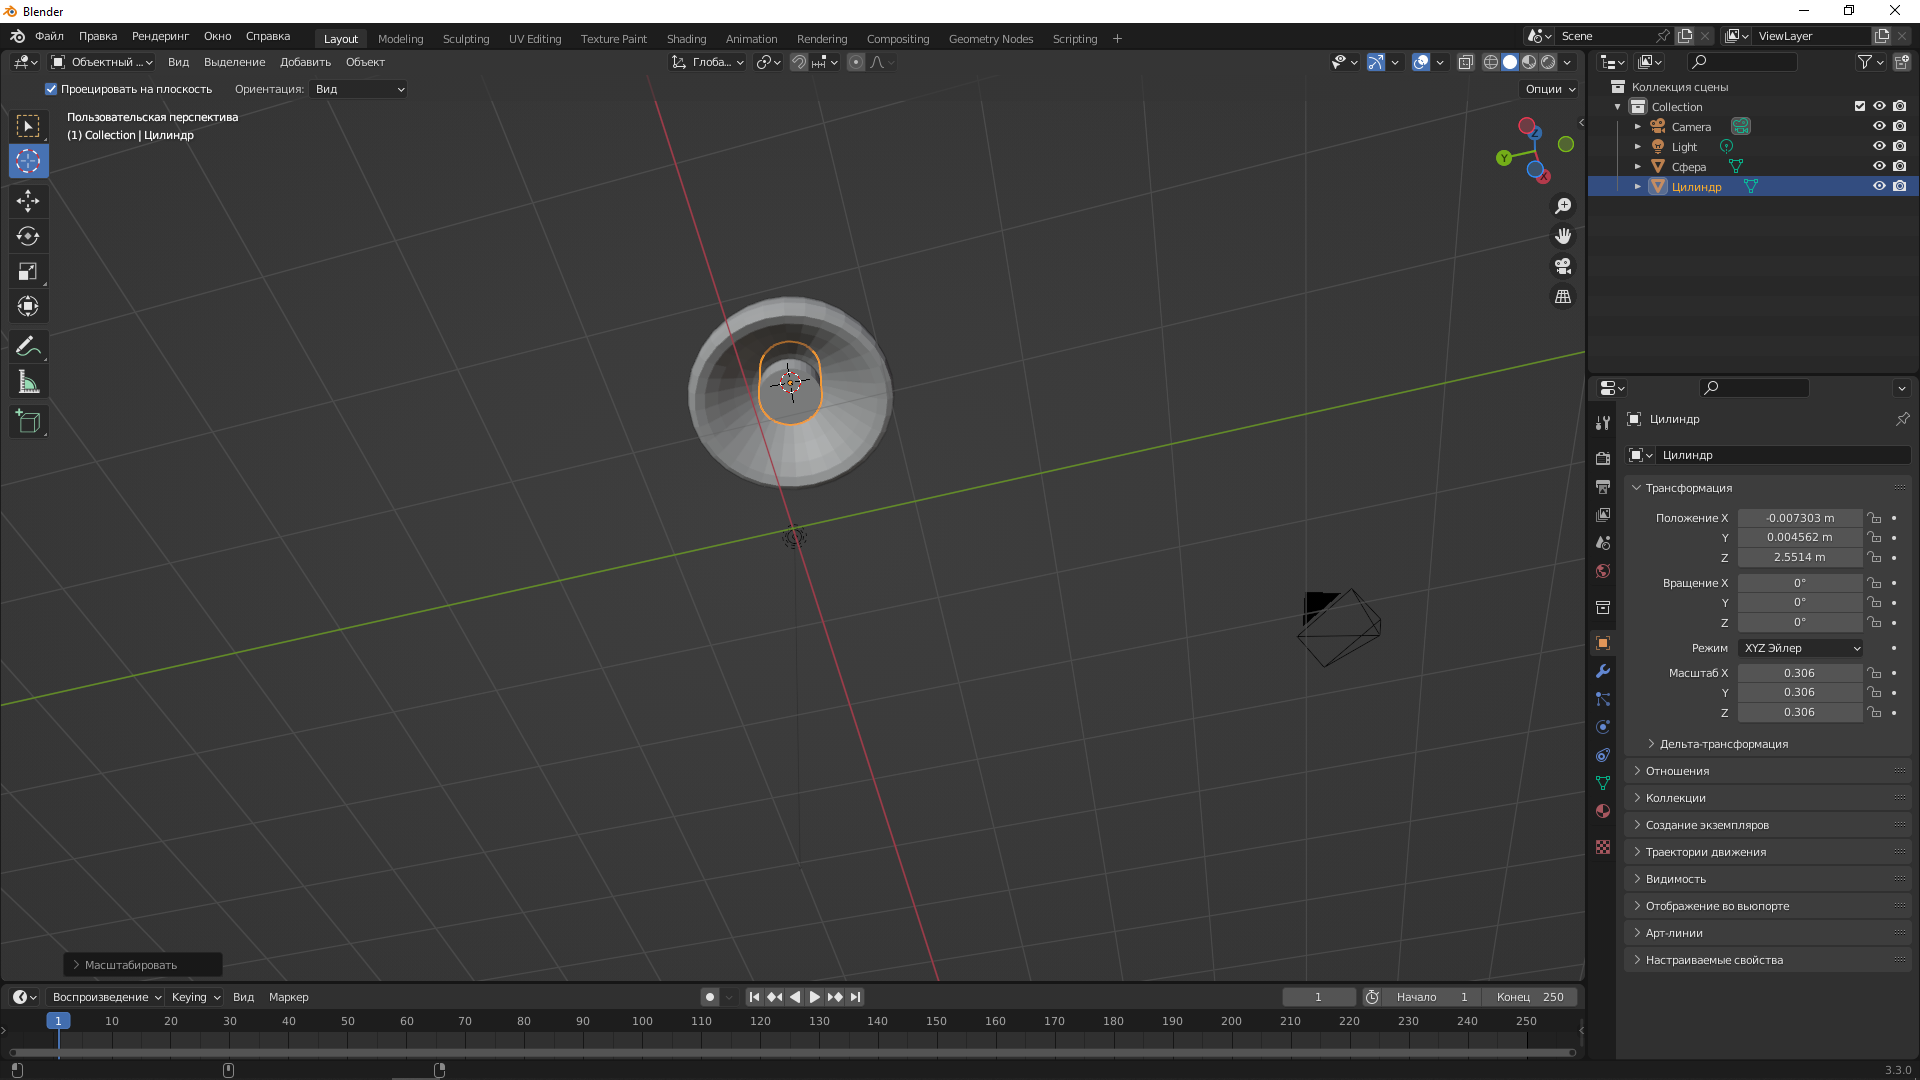The height and width of the screenshot is (1080, 1920).
Task: Expand the Camera tree item
Action: tap(1638, 127)
